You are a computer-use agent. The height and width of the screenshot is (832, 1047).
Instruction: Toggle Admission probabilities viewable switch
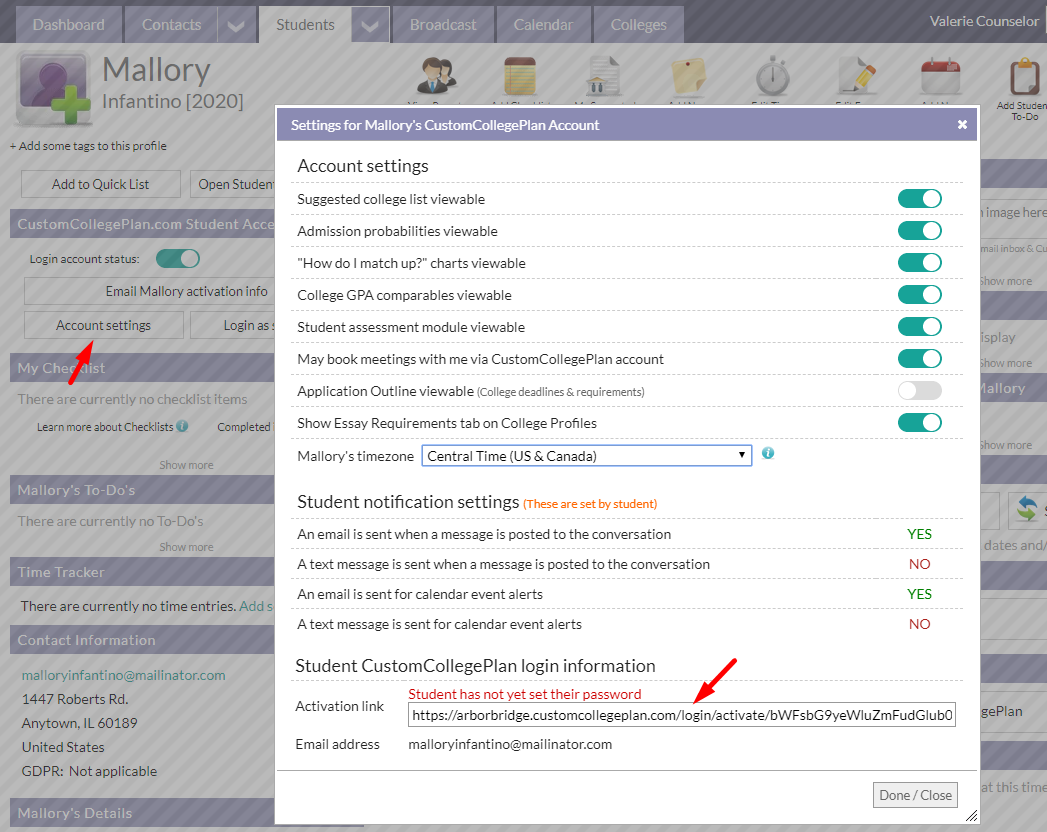(x=919, y=230)
